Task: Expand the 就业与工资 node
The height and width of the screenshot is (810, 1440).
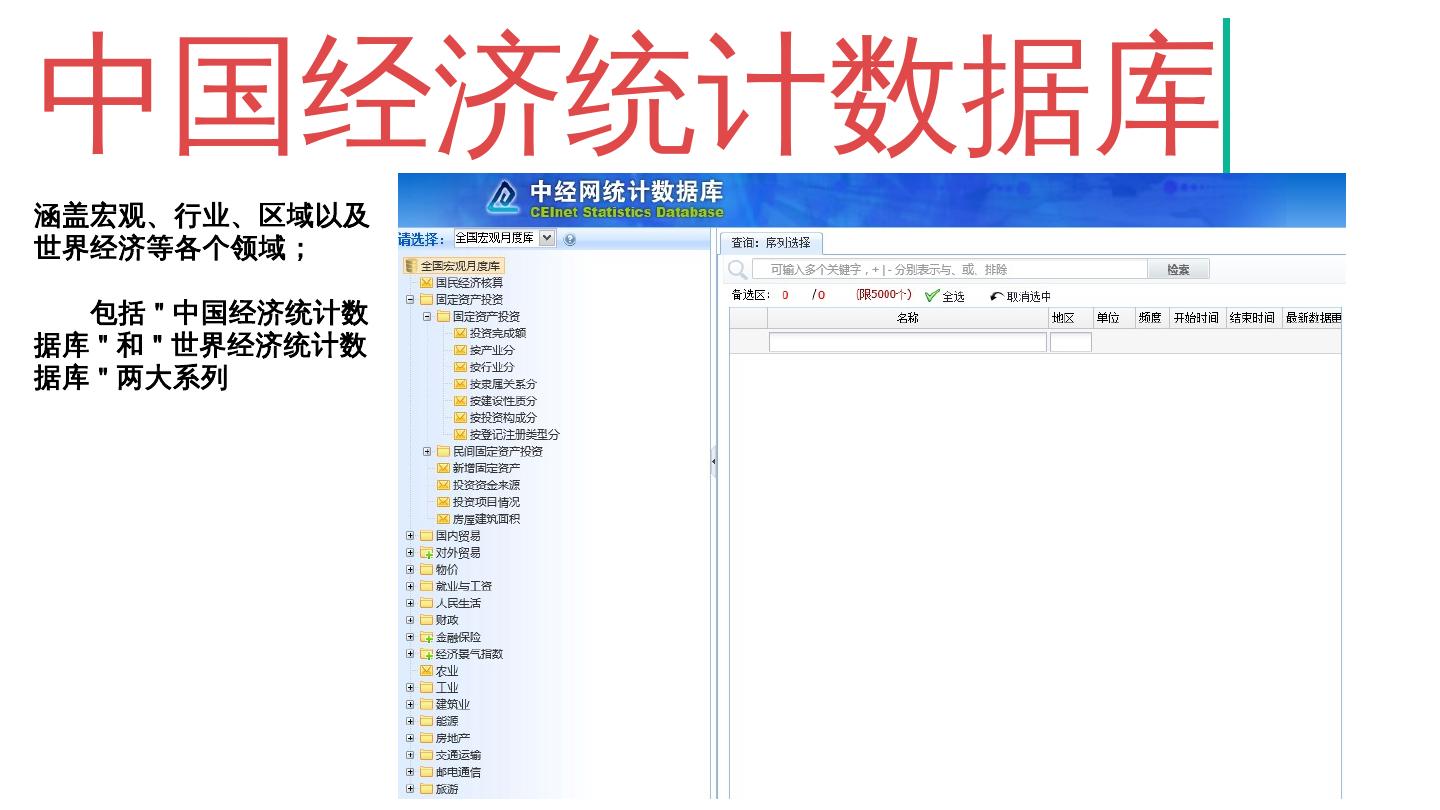Action: 410,586
